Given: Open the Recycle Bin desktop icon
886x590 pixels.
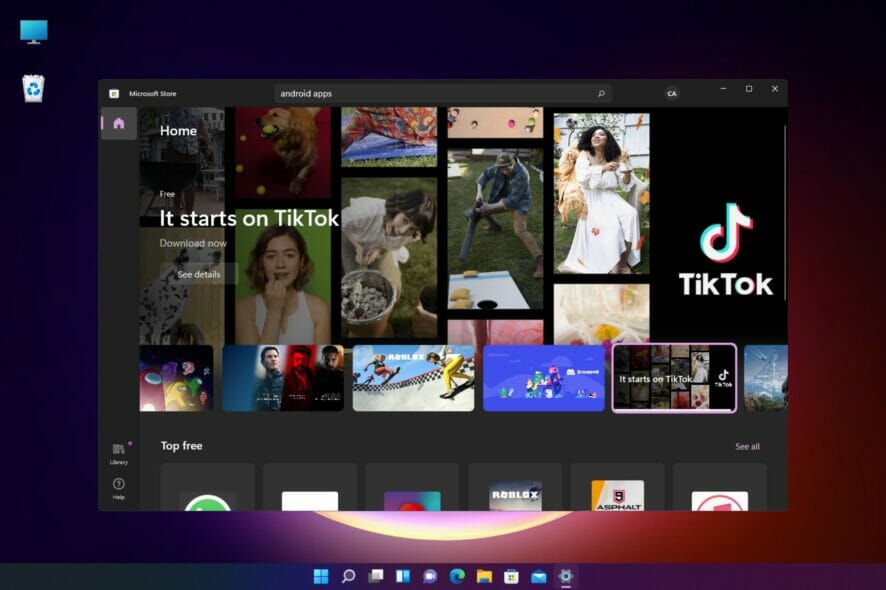Looking at the screenshot, I should 33,89.
